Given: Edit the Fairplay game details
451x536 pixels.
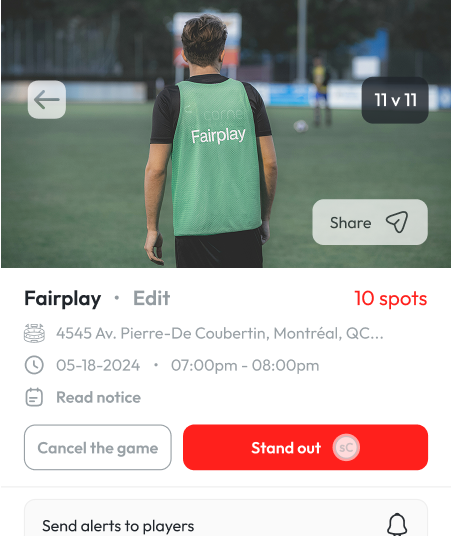Looking at the screenshot, I should point(151,298).
